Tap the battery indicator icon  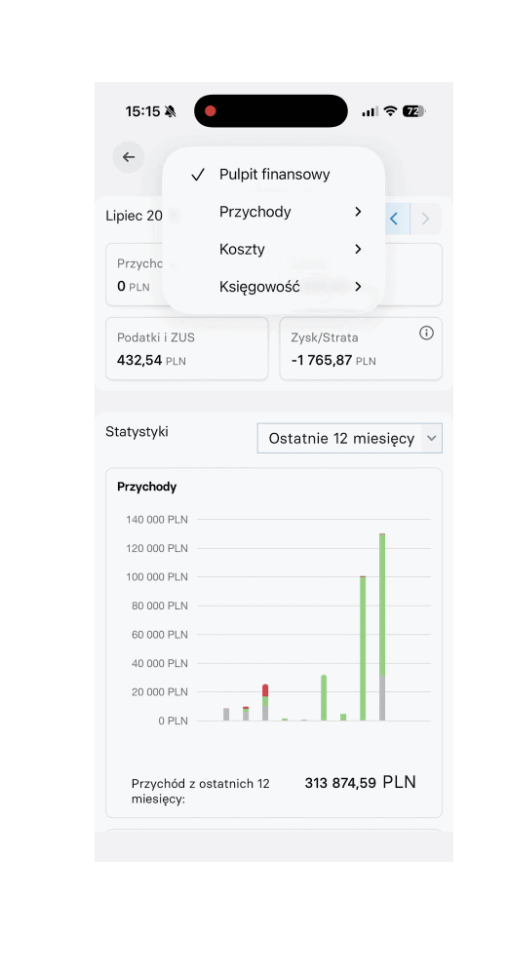tap(414, 111)
